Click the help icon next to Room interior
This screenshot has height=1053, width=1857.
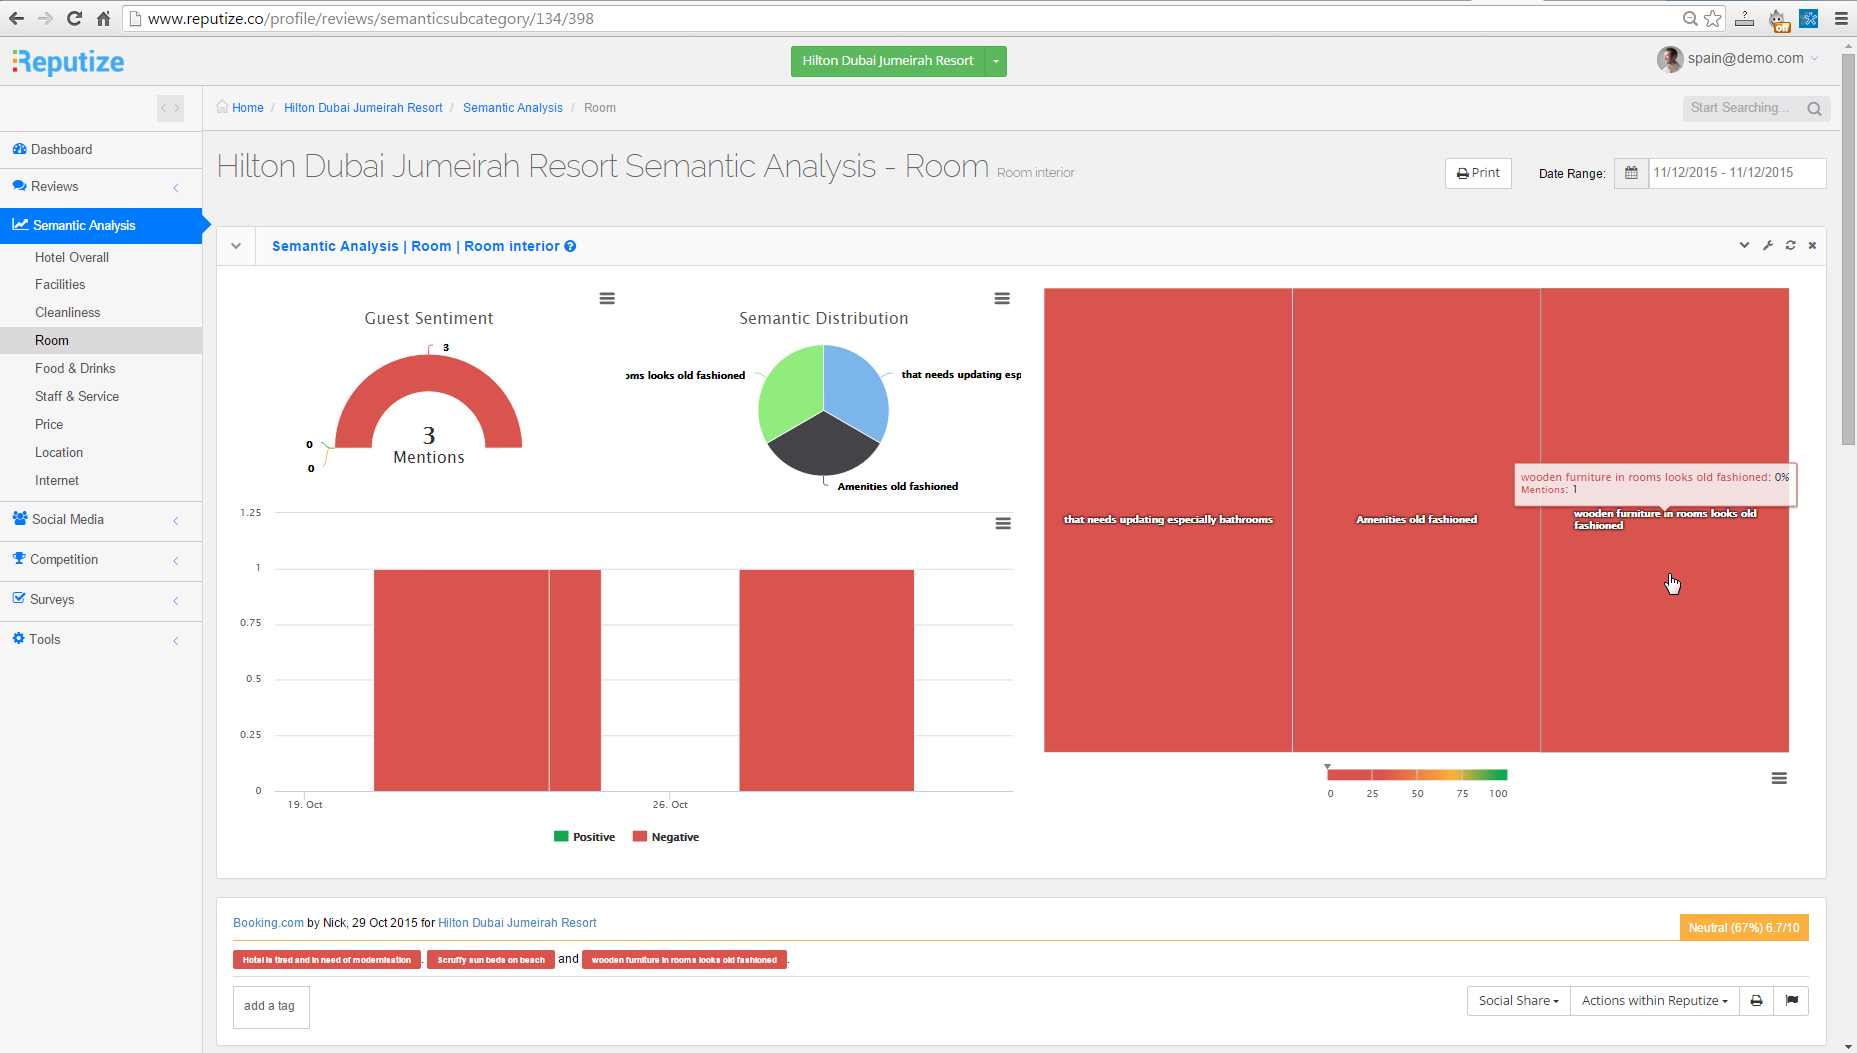click(570, 247)
